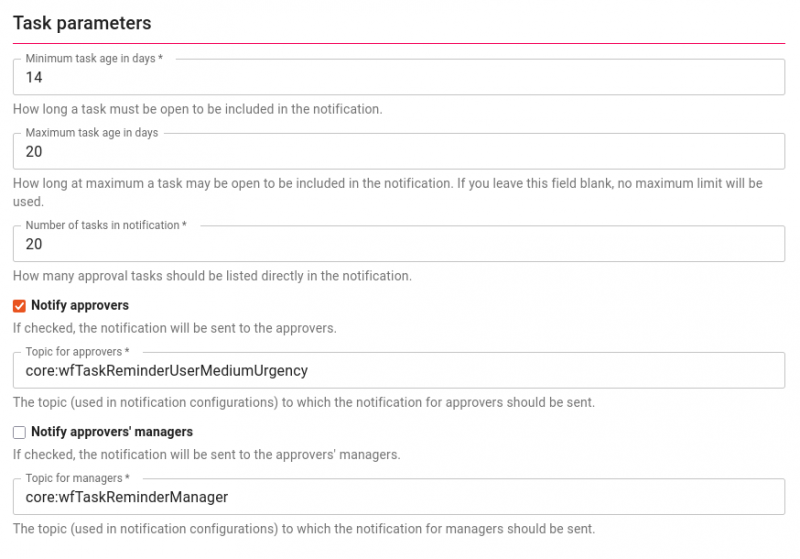Click the floating label "Topic for managers"
This screenshot has width=800, height=559.
point(77,479)
